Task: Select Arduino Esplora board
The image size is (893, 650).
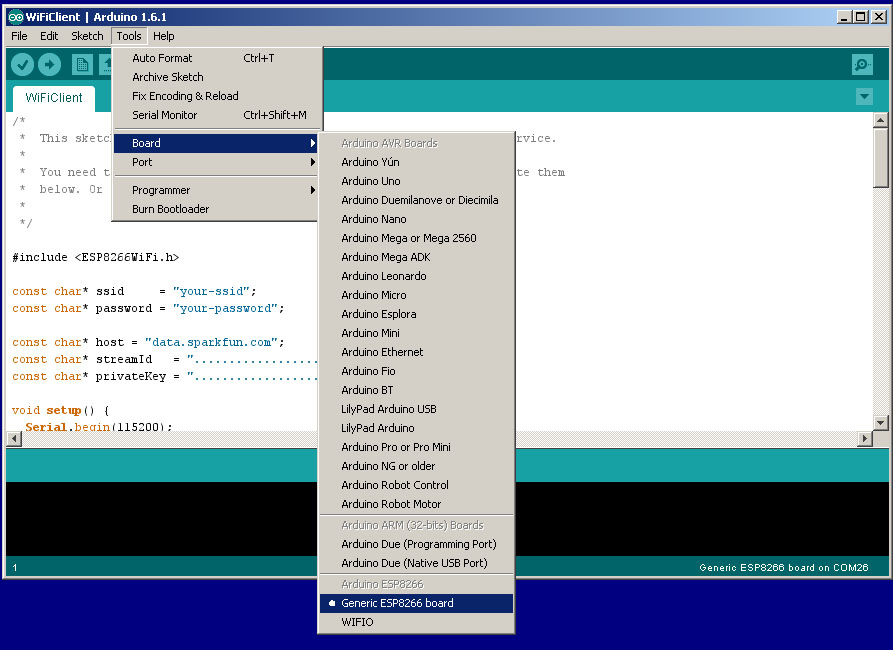Action: pyautogui.click(x=416, y=314)
